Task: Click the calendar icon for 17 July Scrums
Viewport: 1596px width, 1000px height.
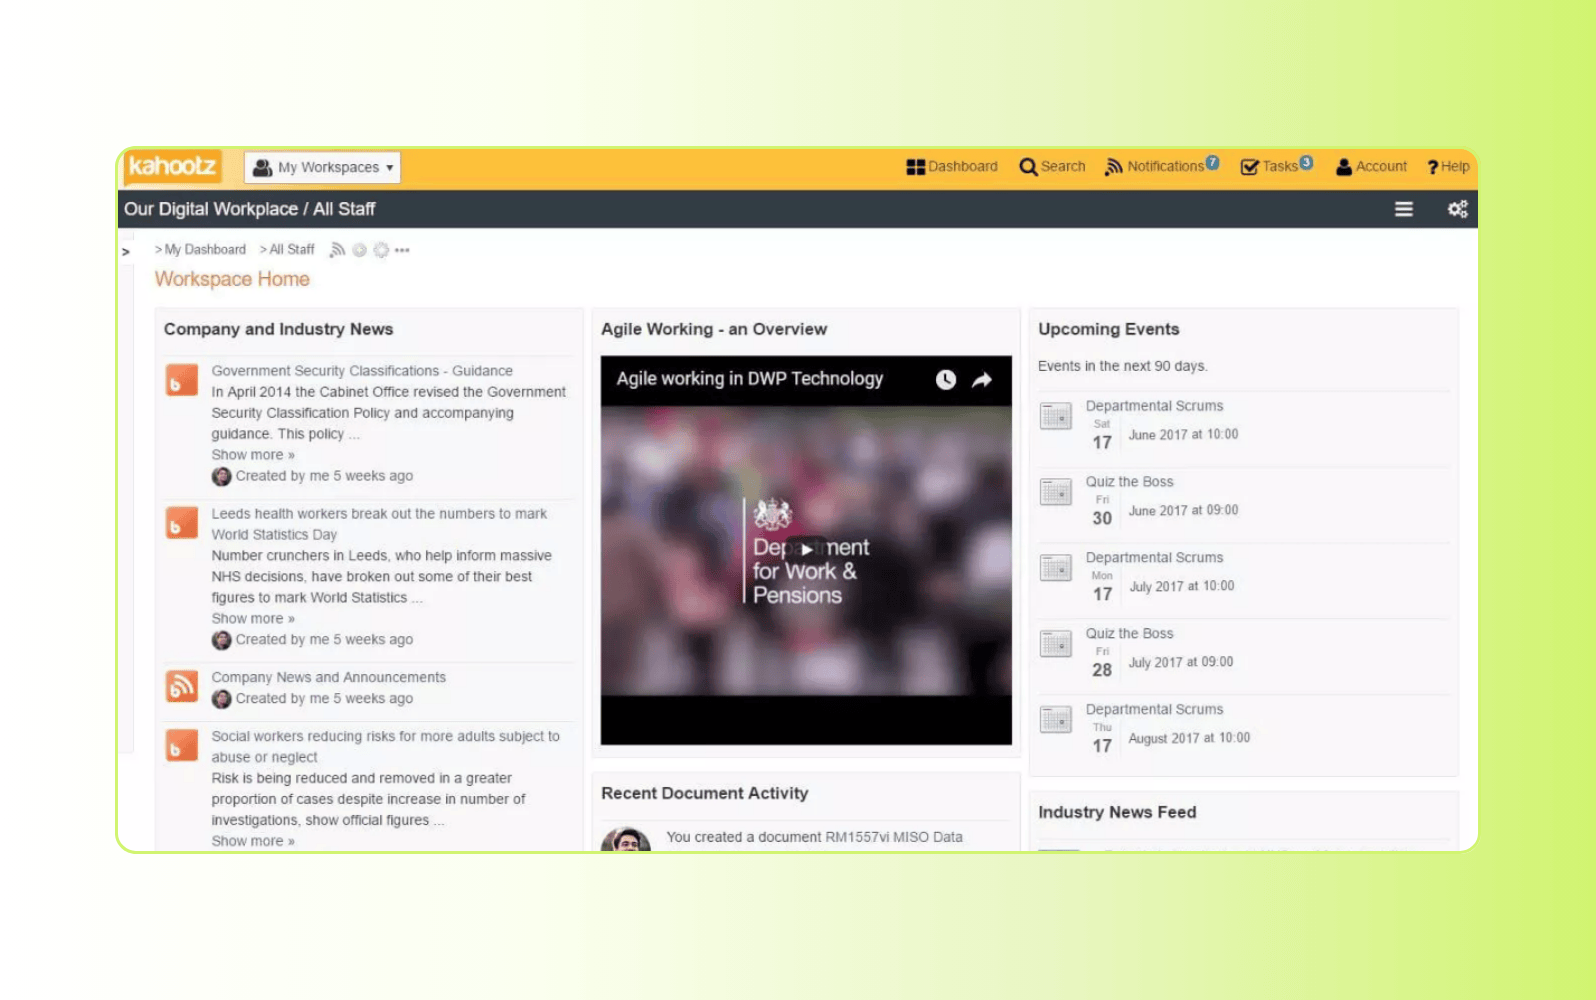Action: 1055,568
